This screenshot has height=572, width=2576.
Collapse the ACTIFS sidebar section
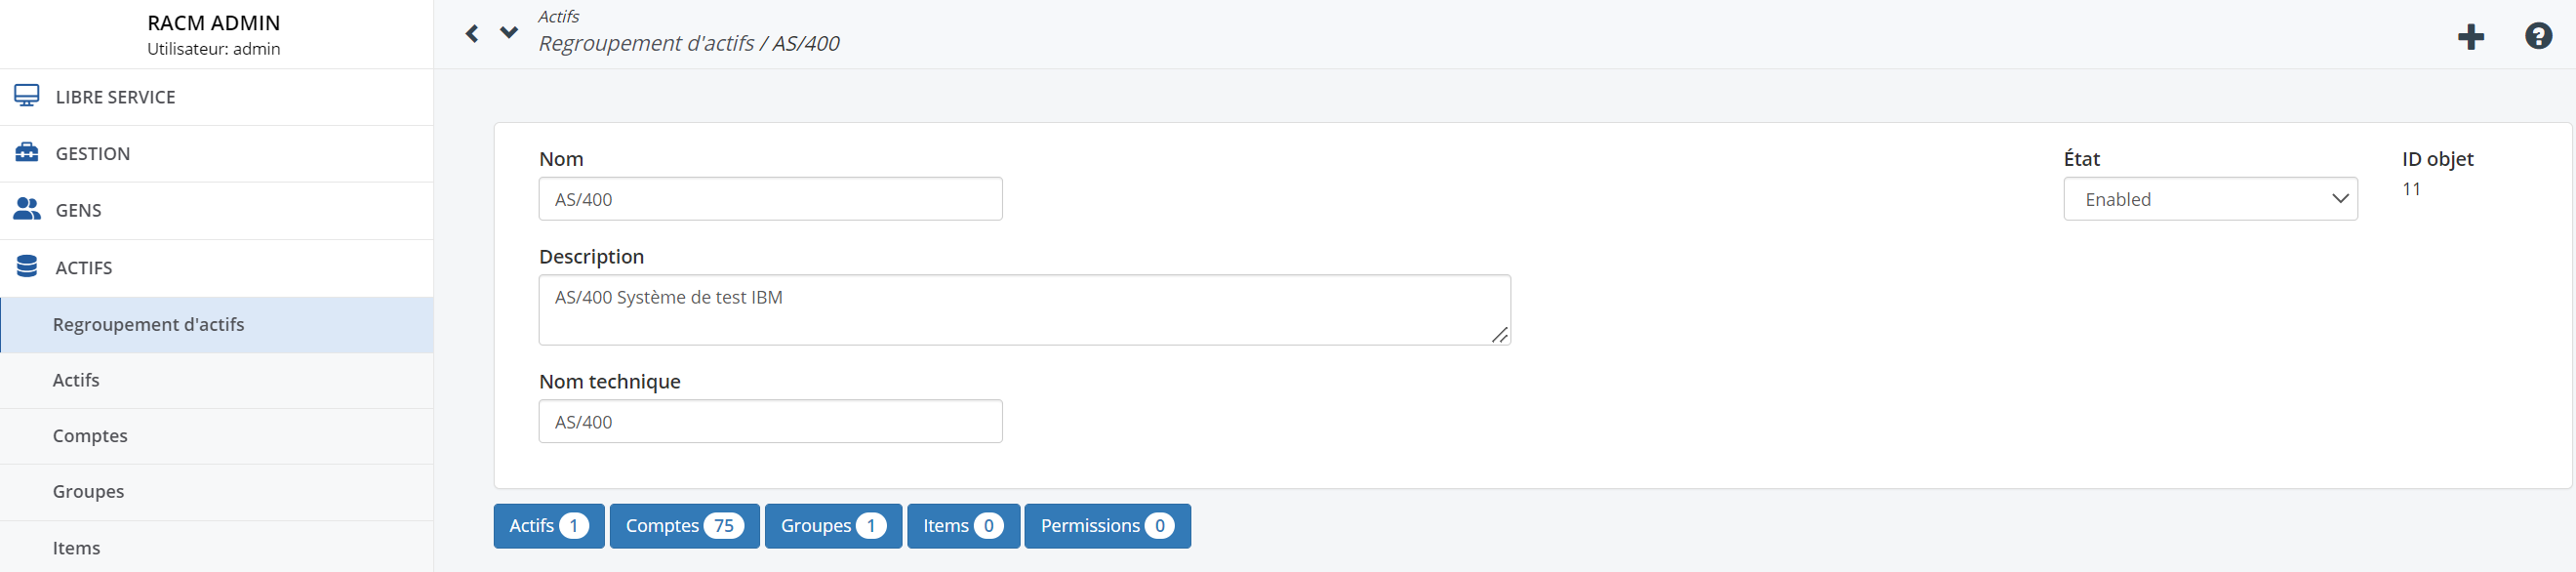(217, 268)
